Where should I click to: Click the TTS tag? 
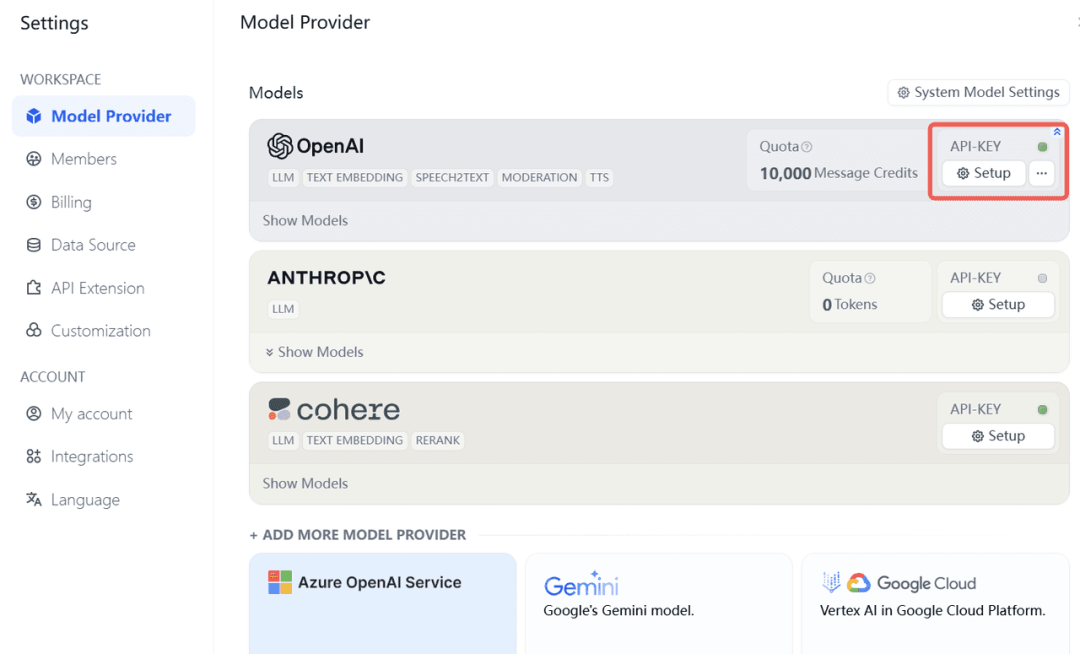pos(599,178)
